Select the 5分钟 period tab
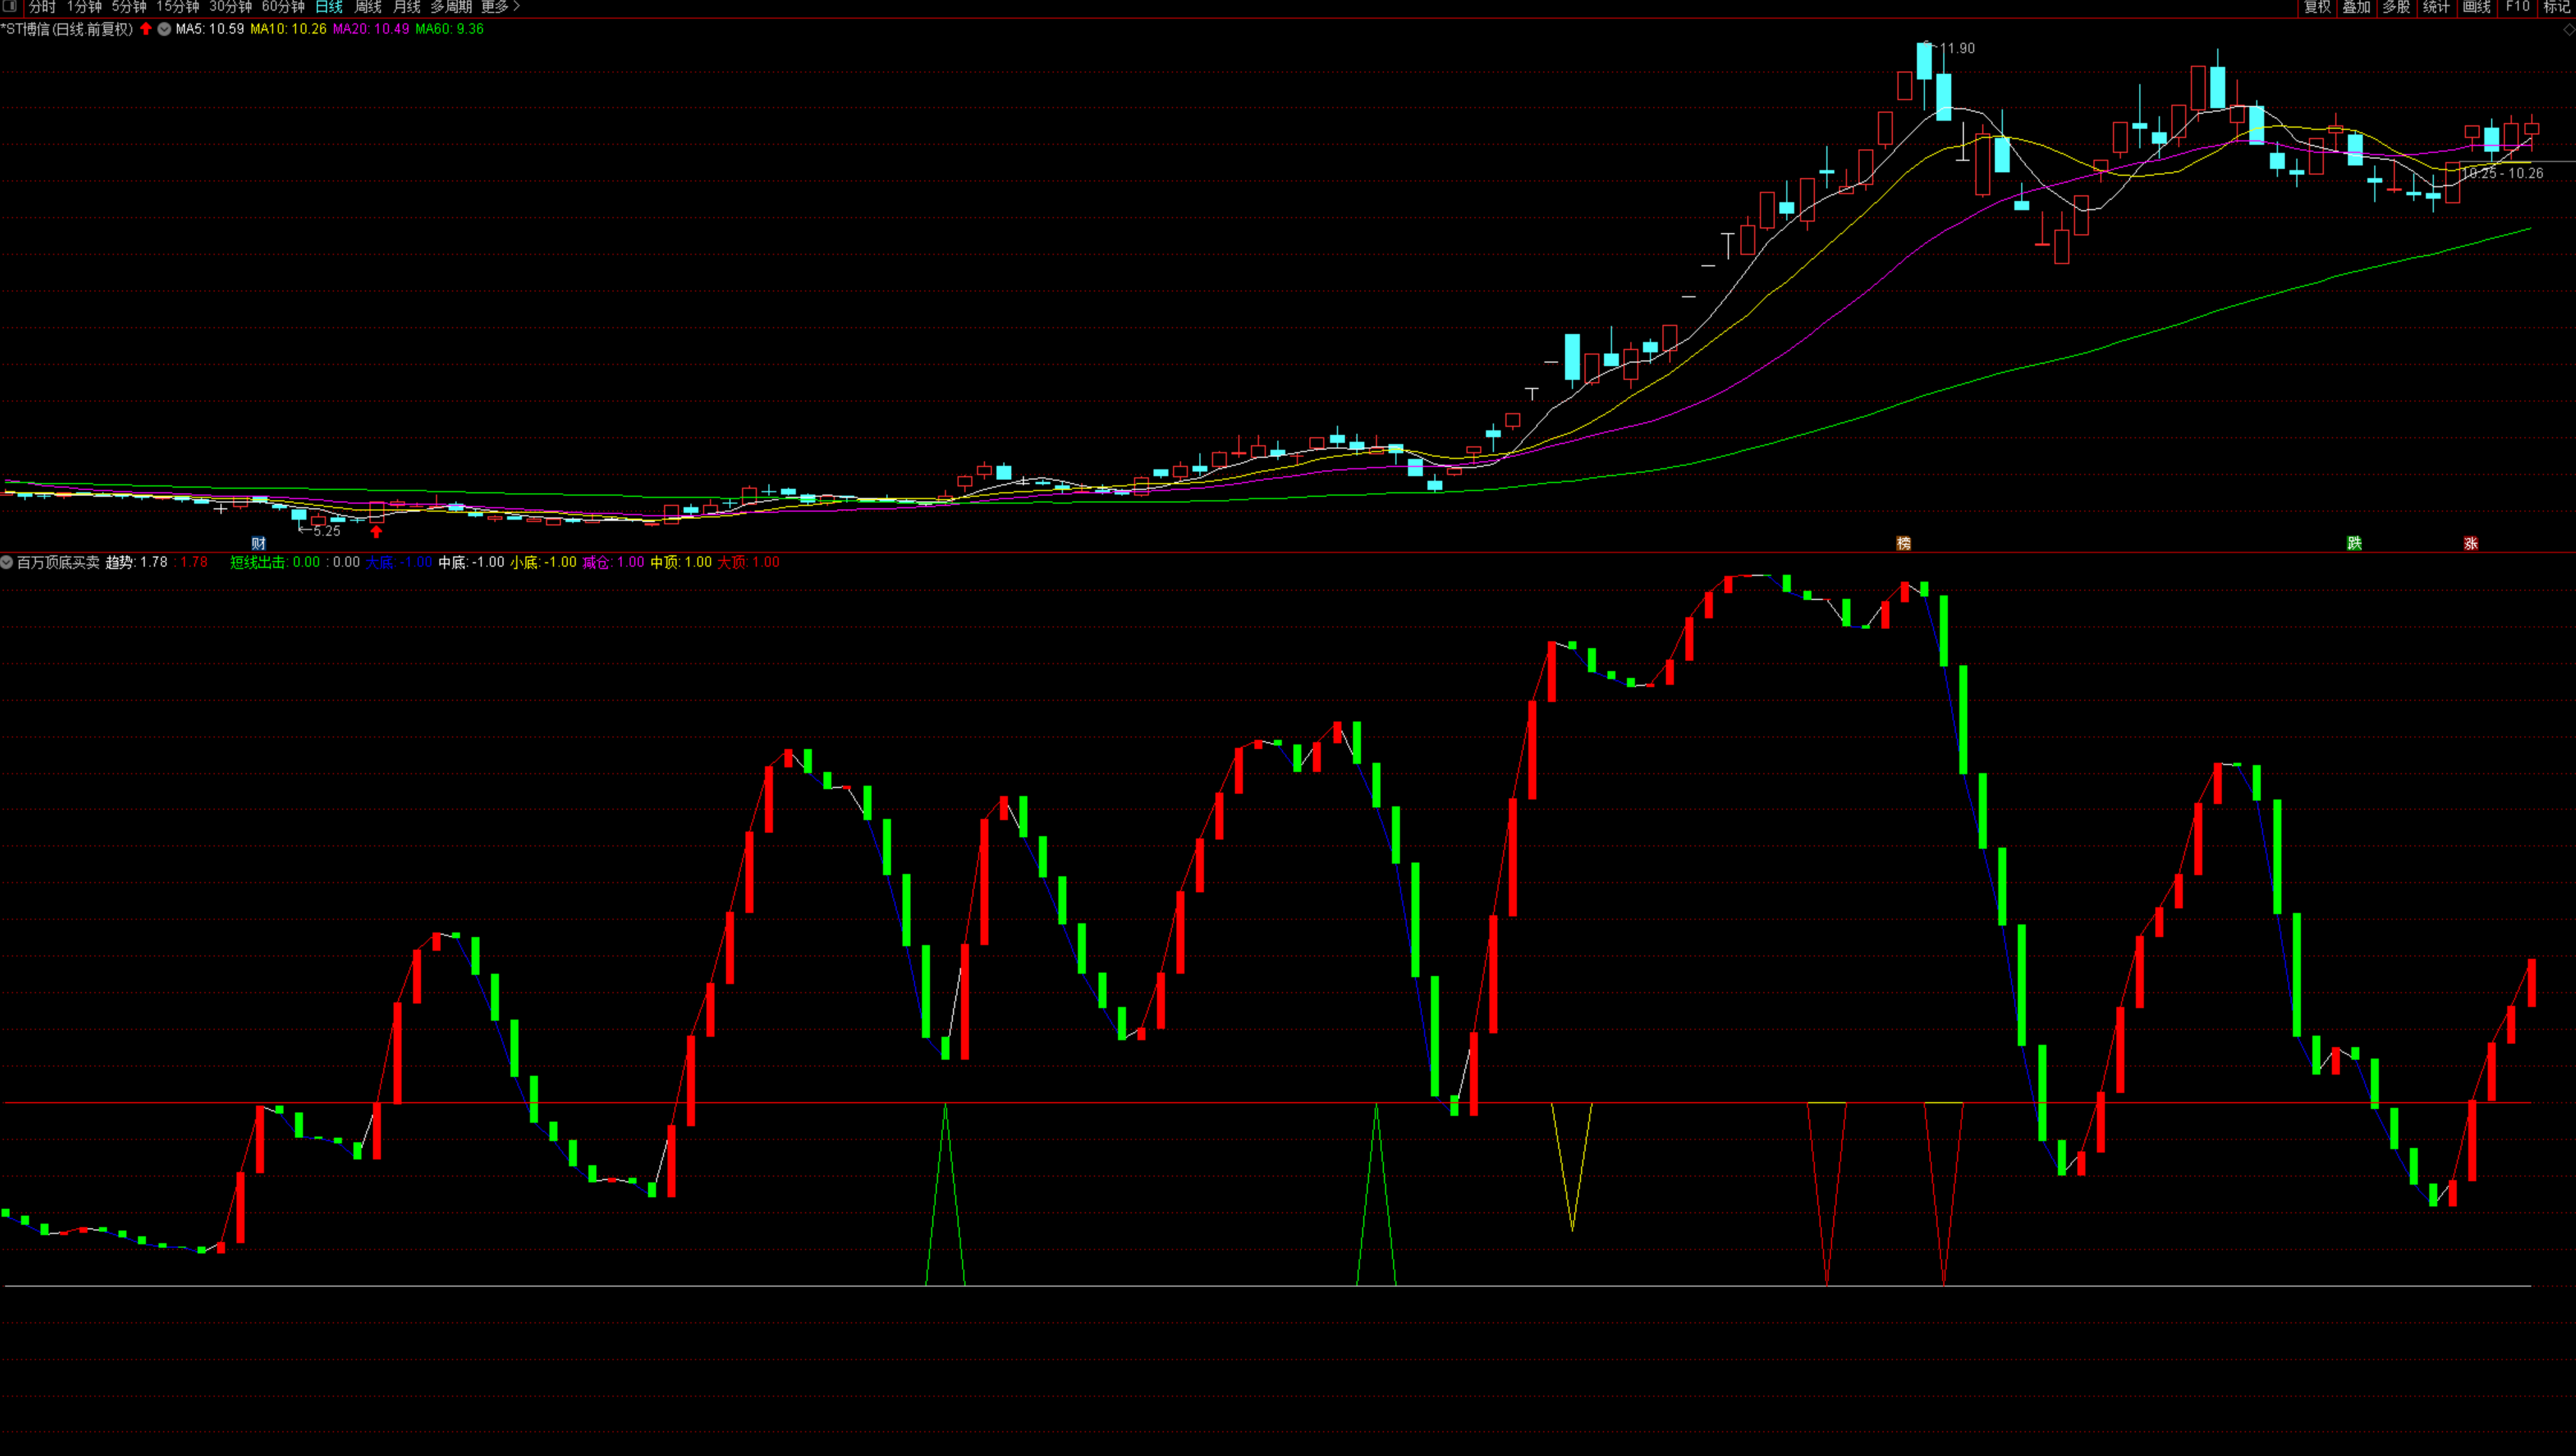Viewport: 2576px width, 1456px height. tap(129, 7)
